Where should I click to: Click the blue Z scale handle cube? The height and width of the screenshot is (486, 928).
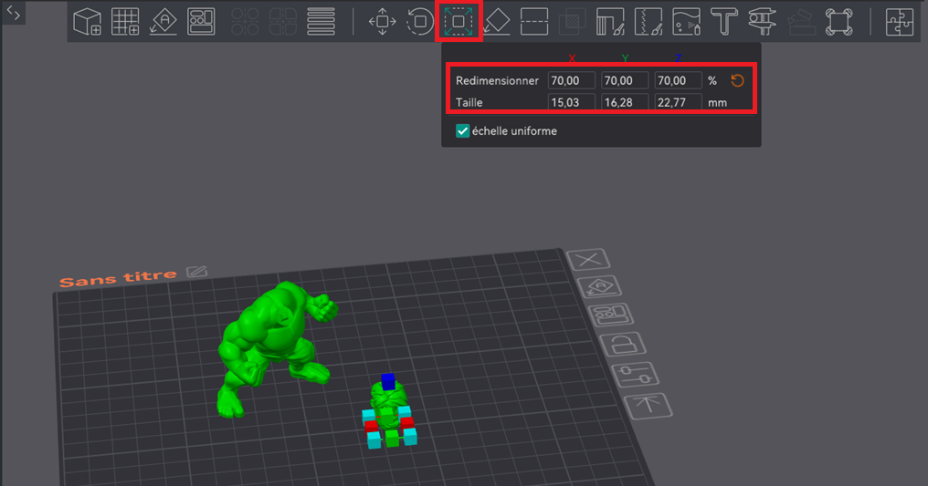(x=388, y=381)
